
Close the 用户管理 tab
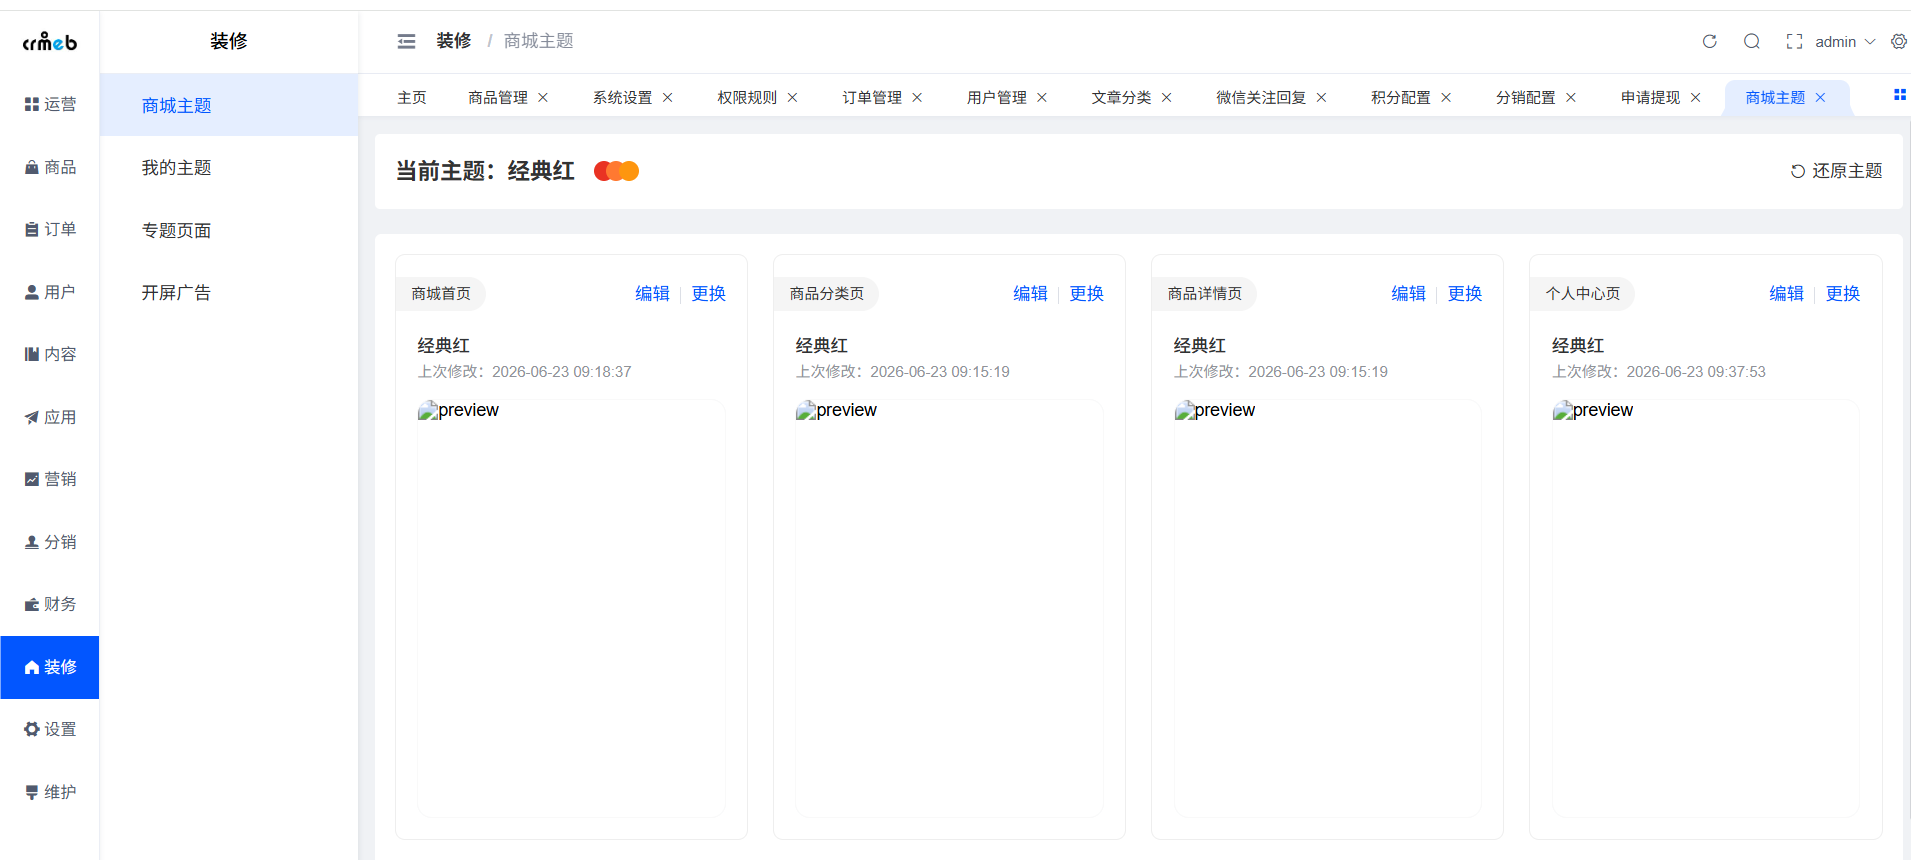pyautogui.click(x=1042, y=97)
